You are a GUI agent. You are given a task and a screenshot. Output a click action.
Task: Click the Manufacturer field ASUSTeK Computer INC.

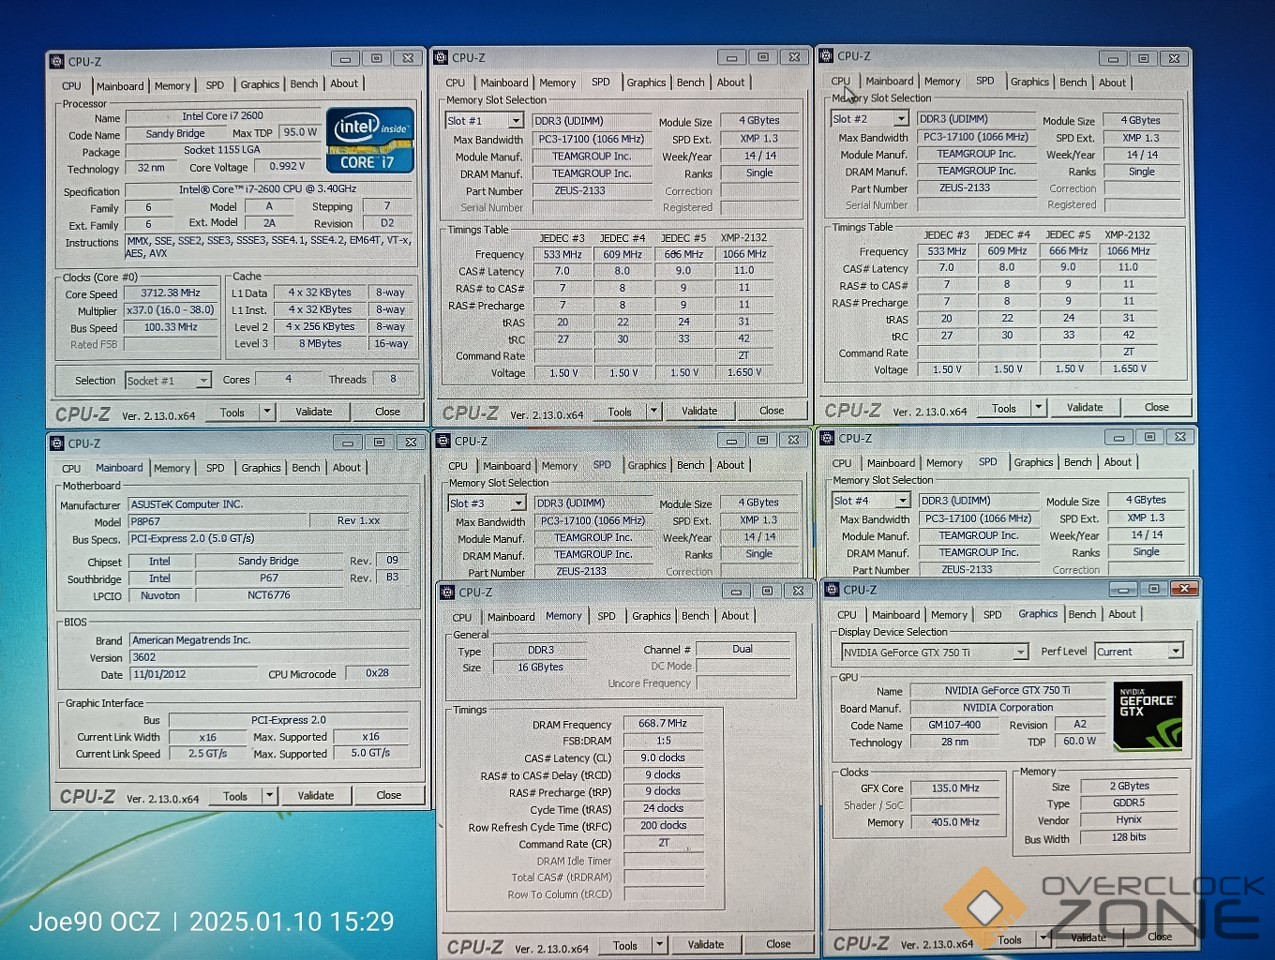(x=269, y=505)
